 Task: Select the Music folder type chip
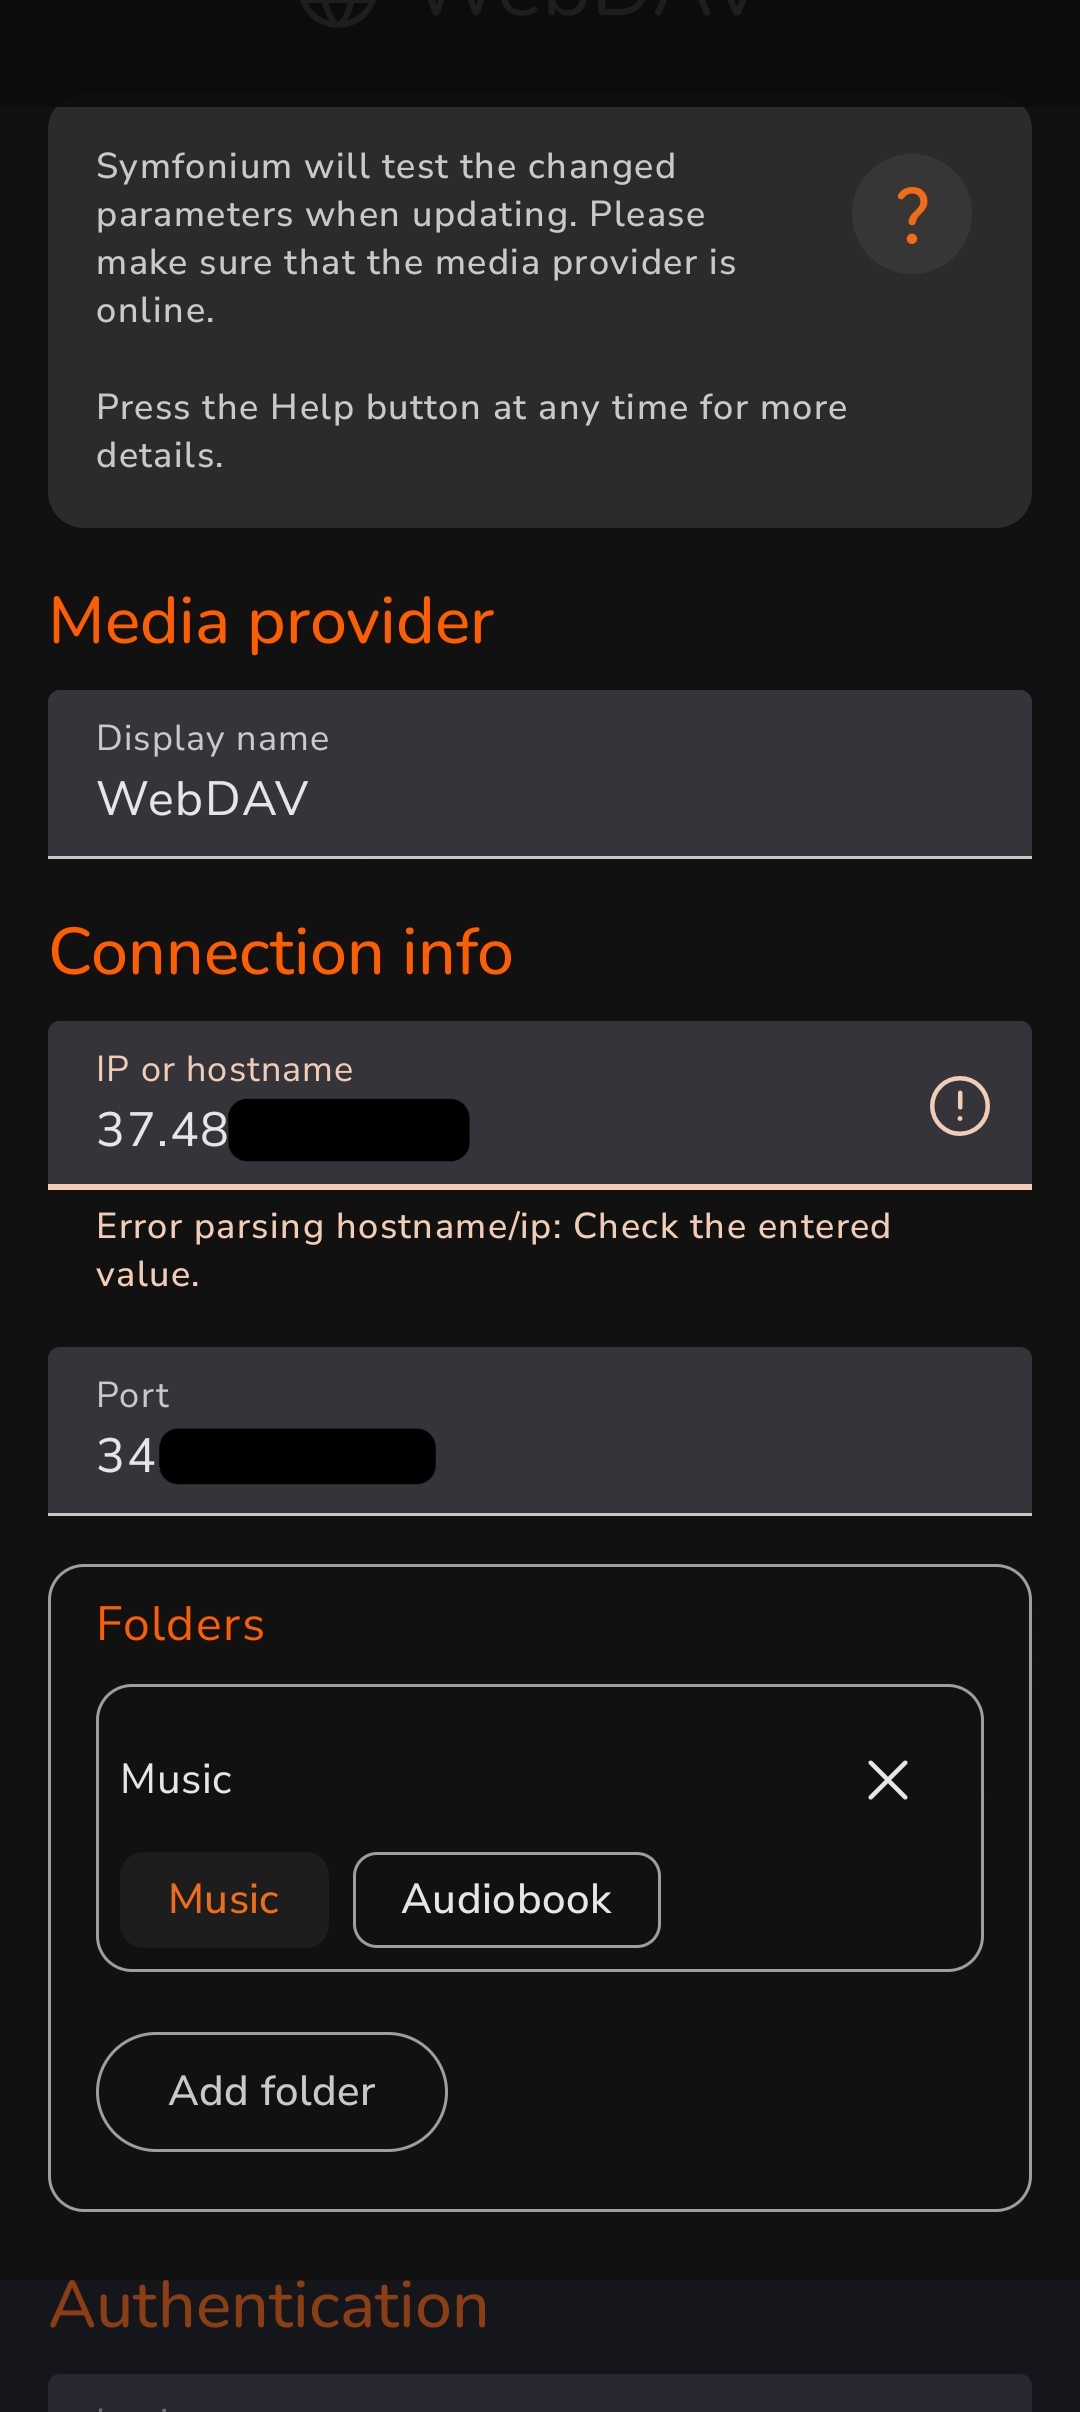224,1899
